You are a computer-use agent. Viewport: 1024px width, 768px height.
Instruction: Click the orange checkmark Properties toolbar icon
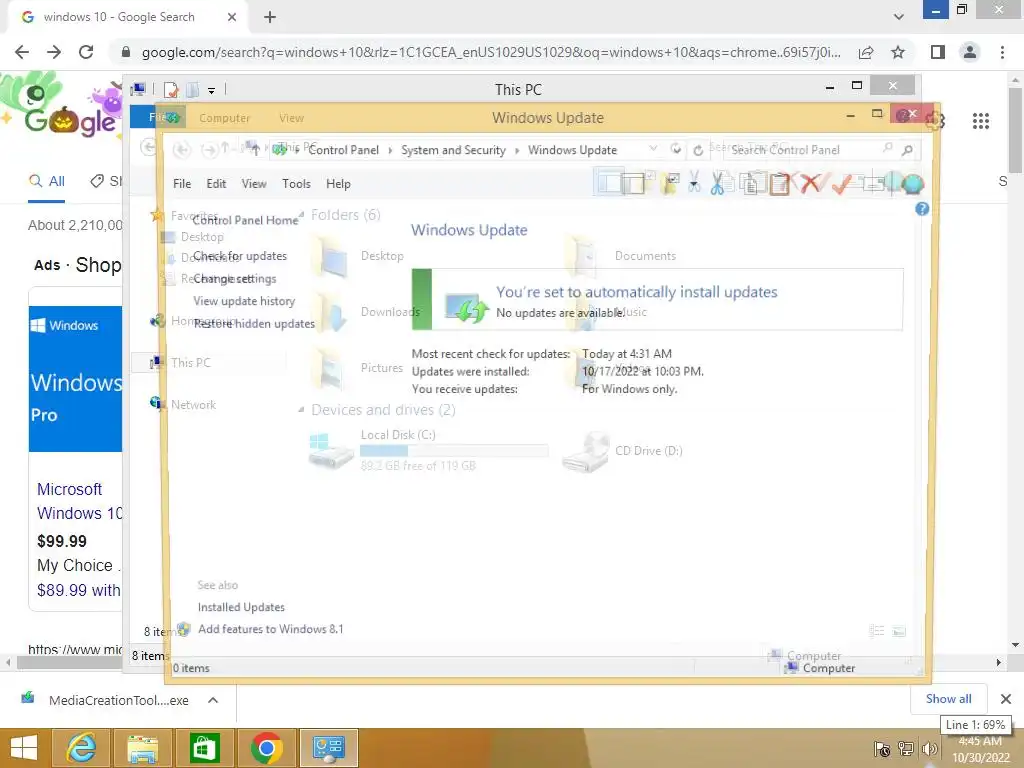841,184
